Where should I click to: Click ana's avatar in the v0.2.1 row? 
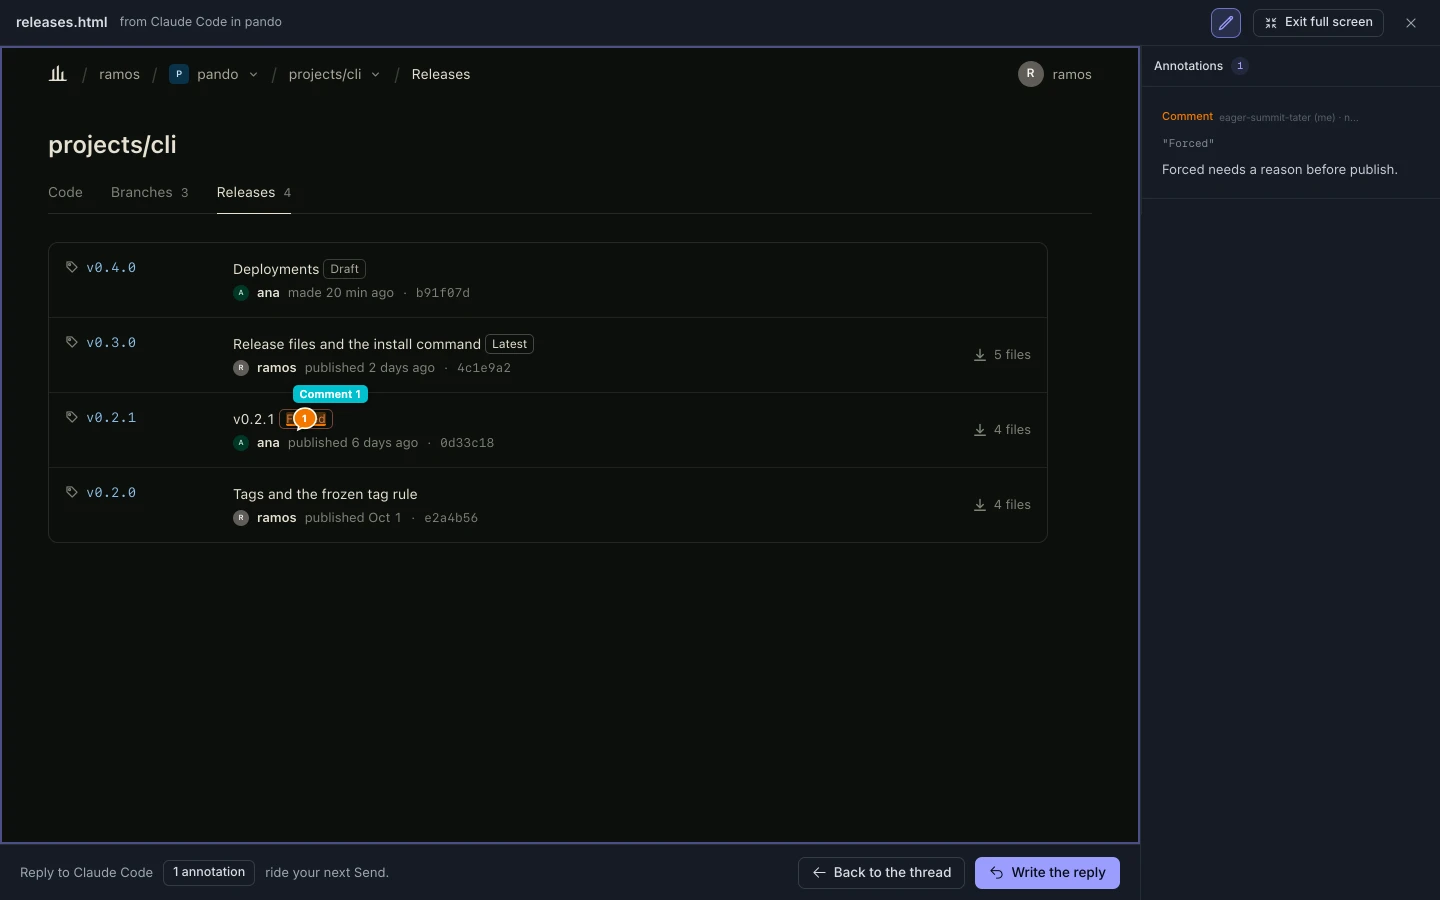coord(241,443)
